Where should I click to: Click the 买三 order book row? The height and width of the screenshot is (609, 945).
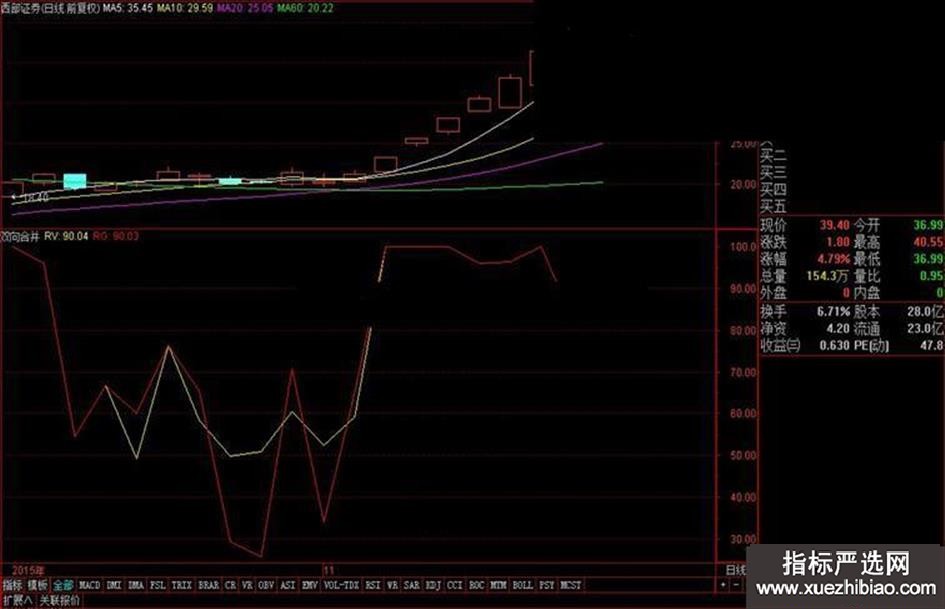click(x=773, y=174)
